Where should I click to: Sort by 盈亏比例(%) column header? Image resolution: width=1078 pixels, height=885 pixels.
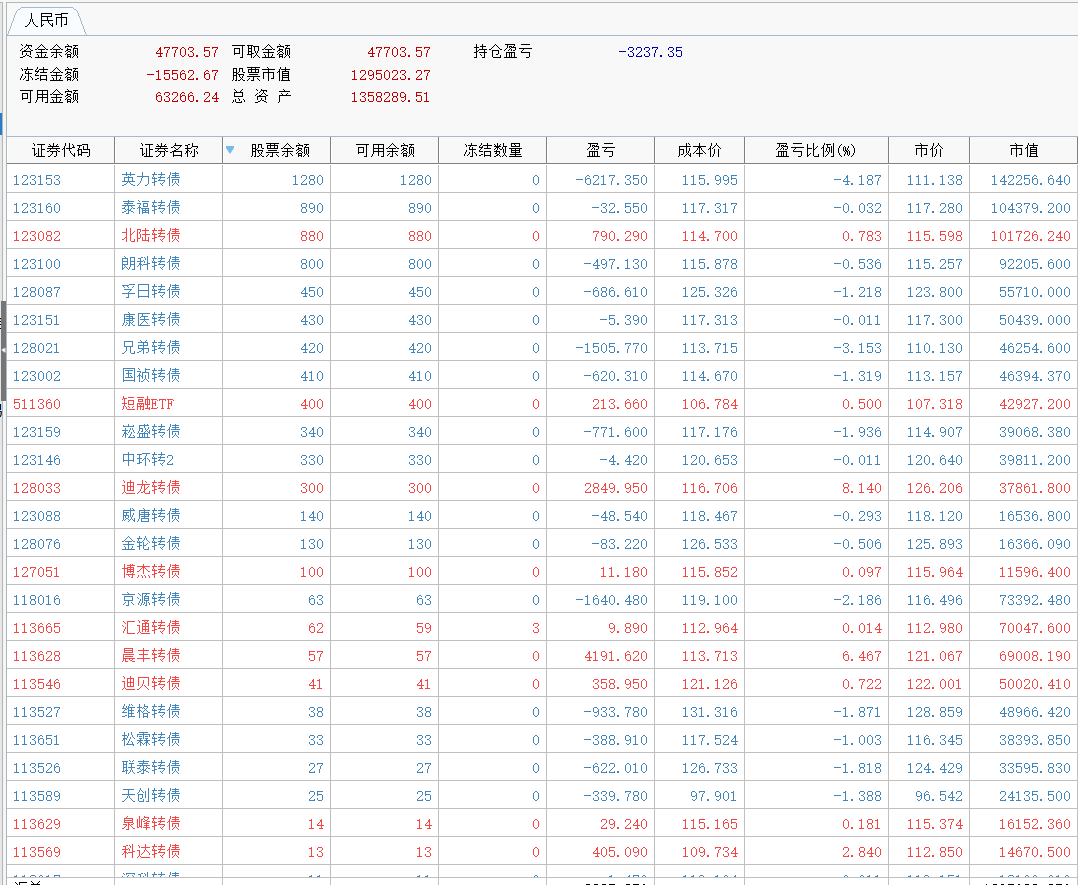coord(816,150)
